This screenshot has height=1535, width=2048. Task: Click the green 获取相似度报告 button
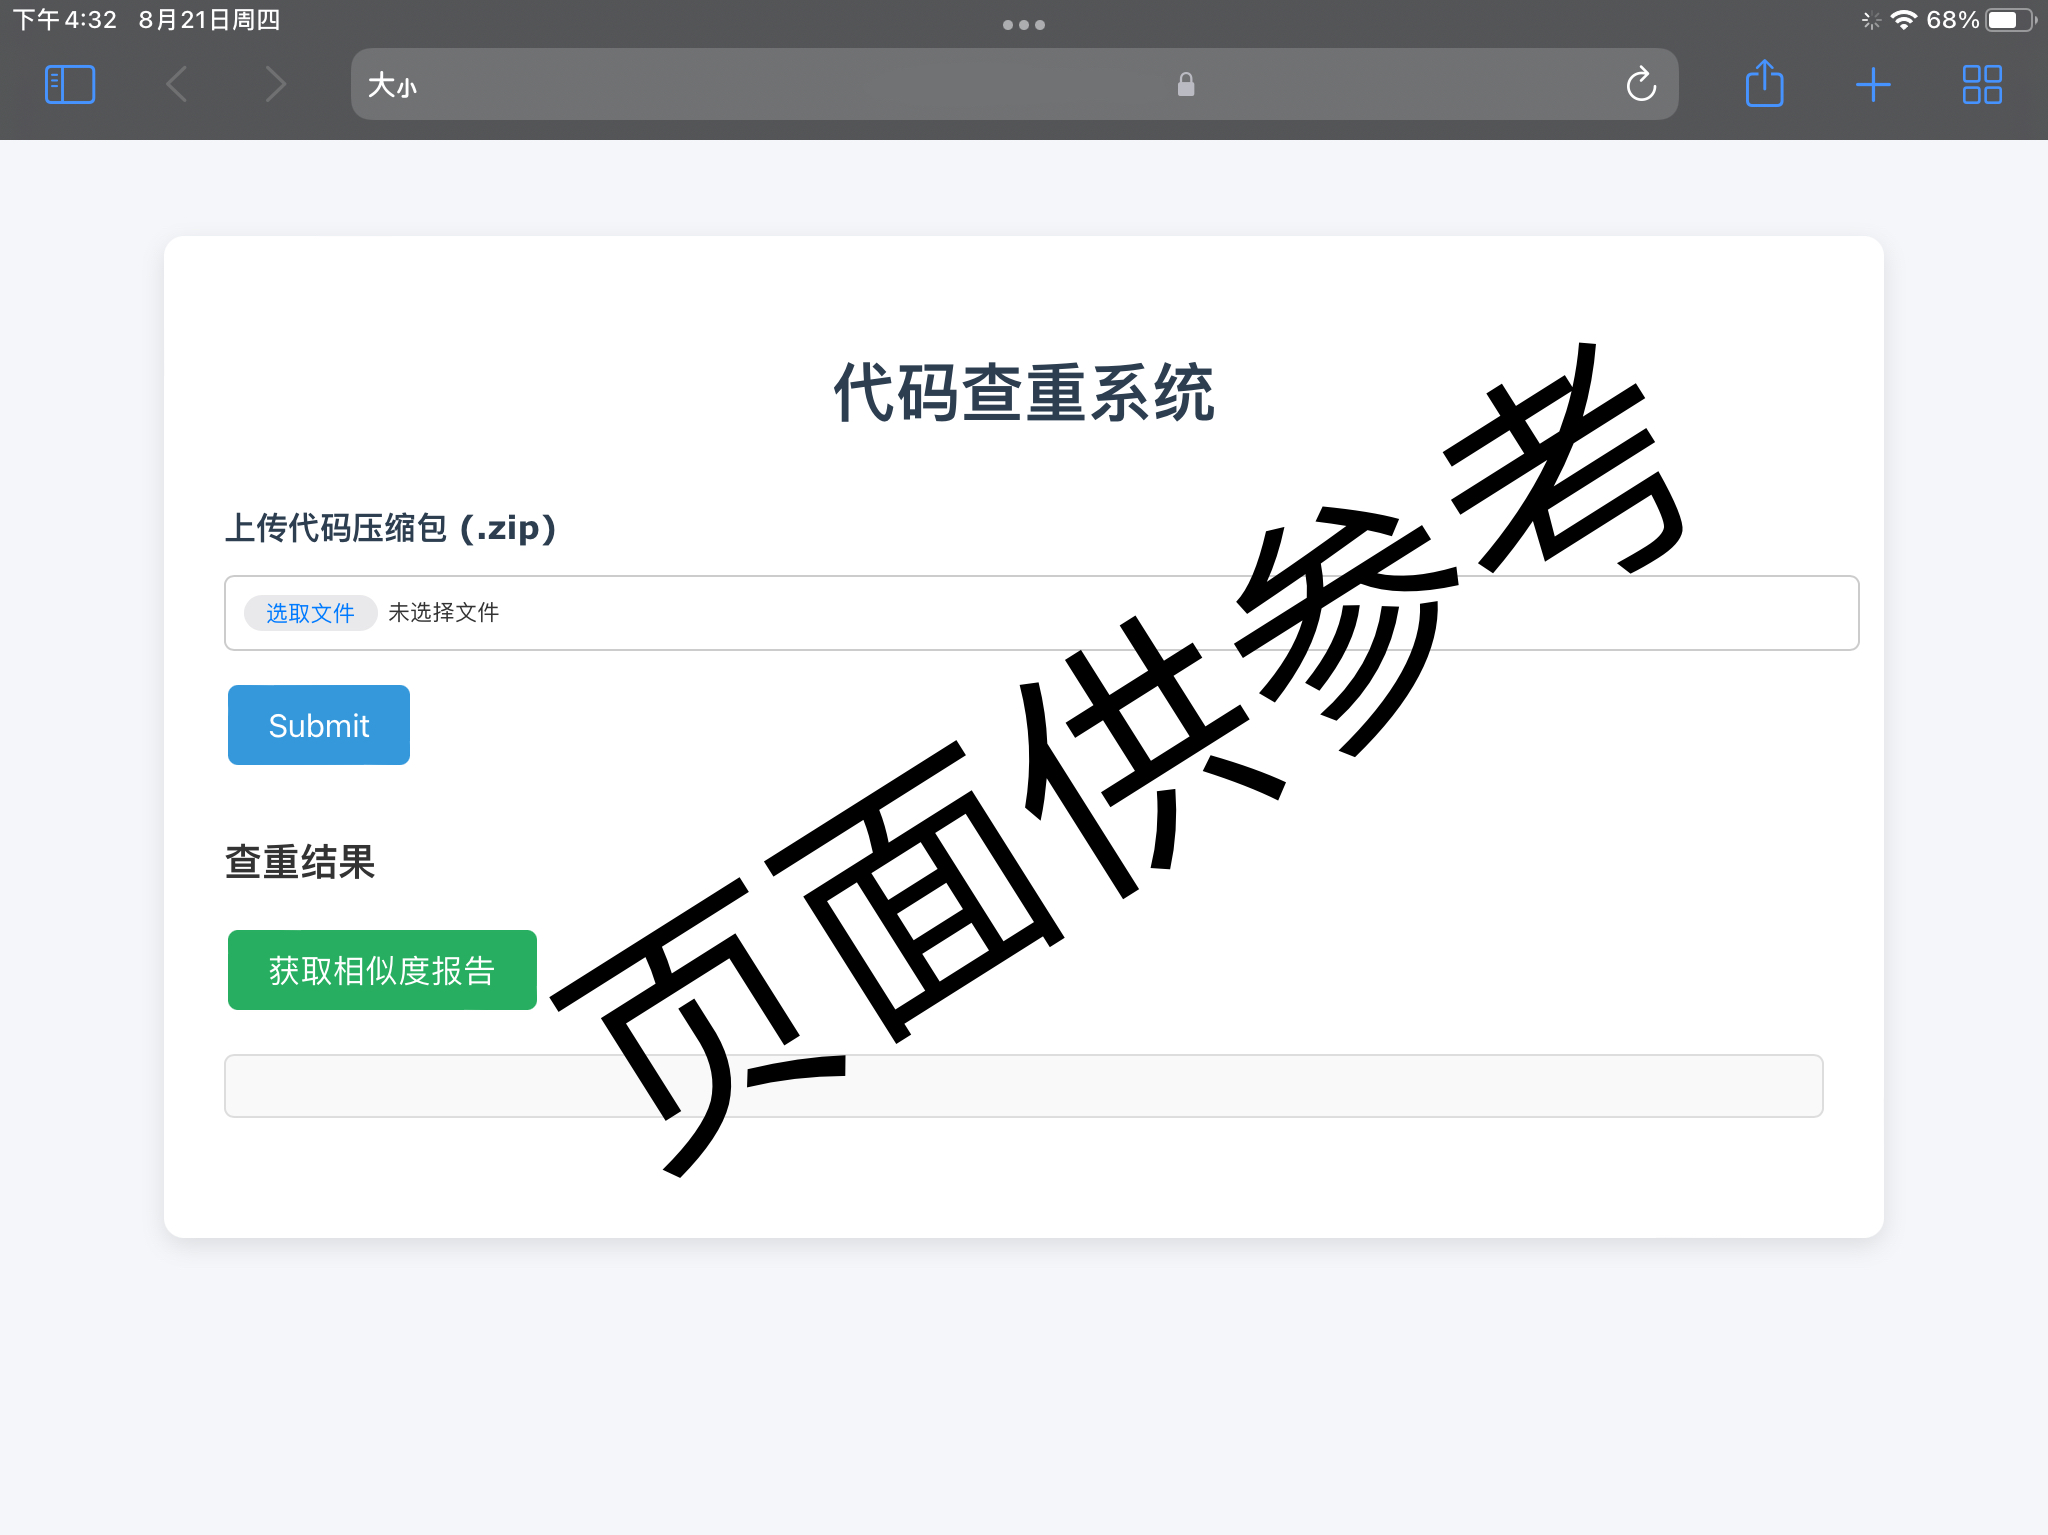[382, 970]
